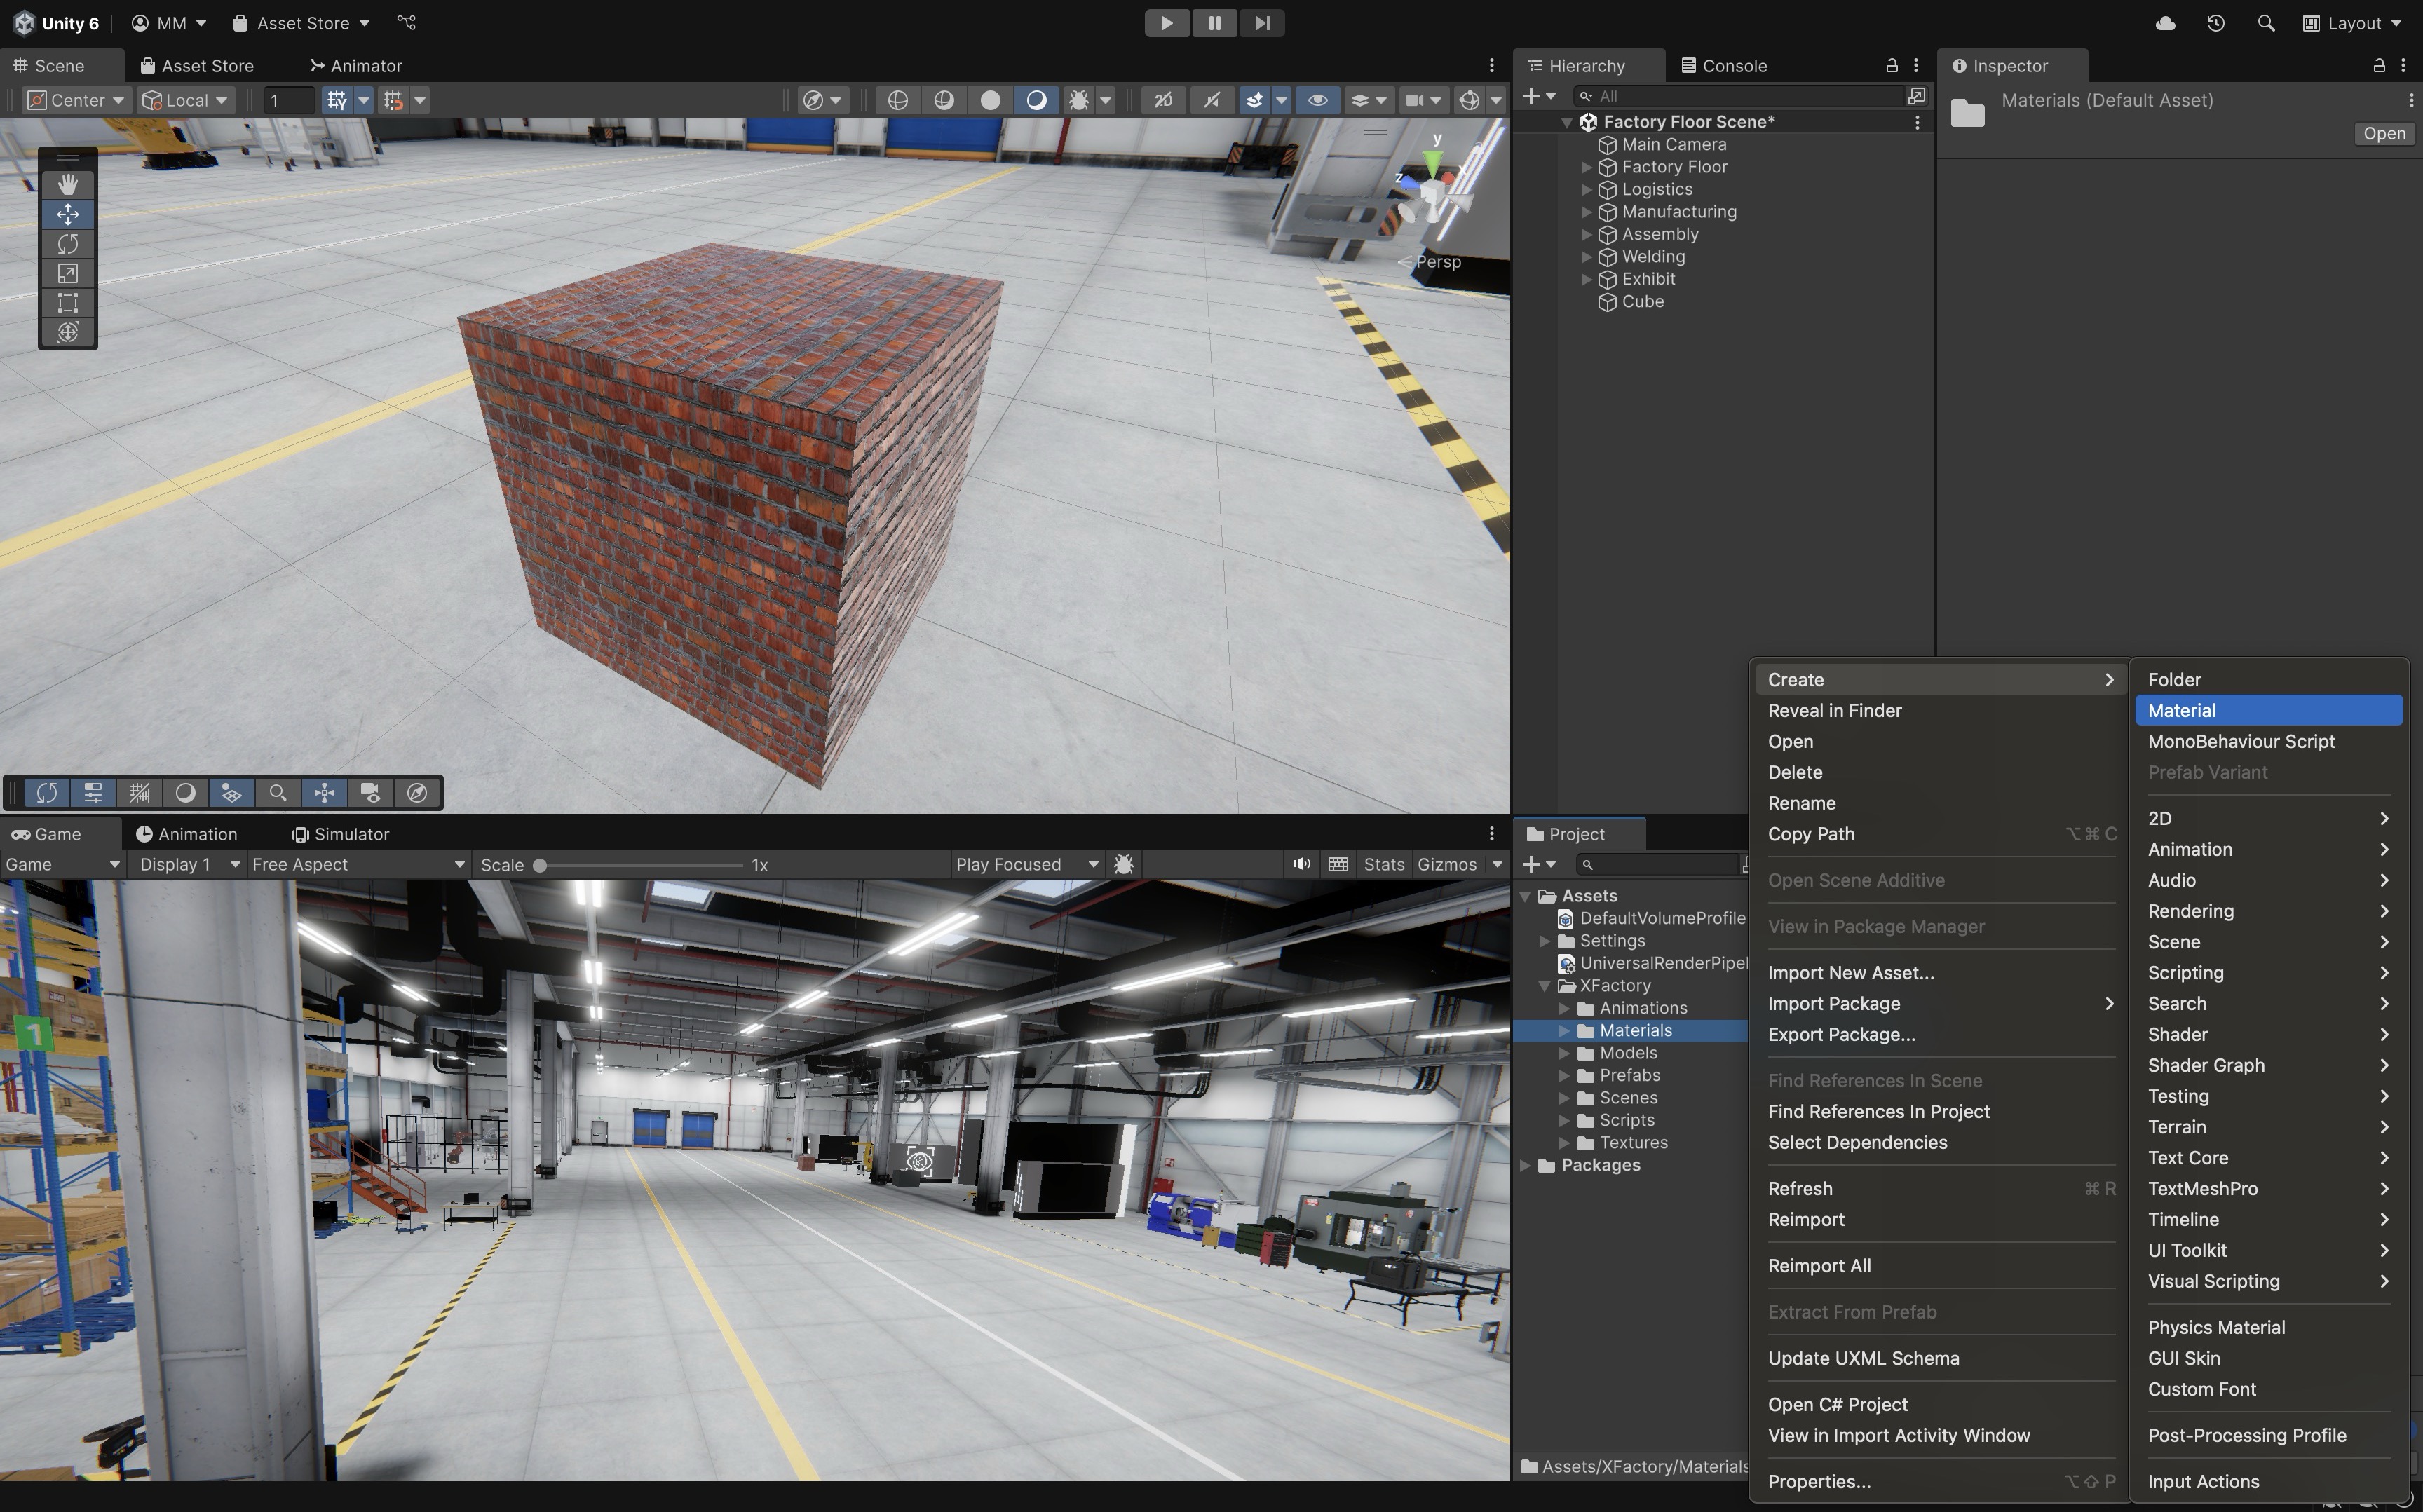Screen dimensions: 2423x1512
Task: Expand the Logistics object in Hierarchy
Action: [x=1586, y=190]
